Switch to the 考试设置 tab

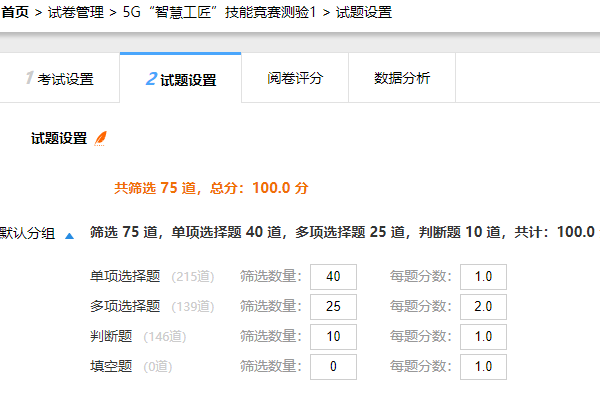point(60,78)
